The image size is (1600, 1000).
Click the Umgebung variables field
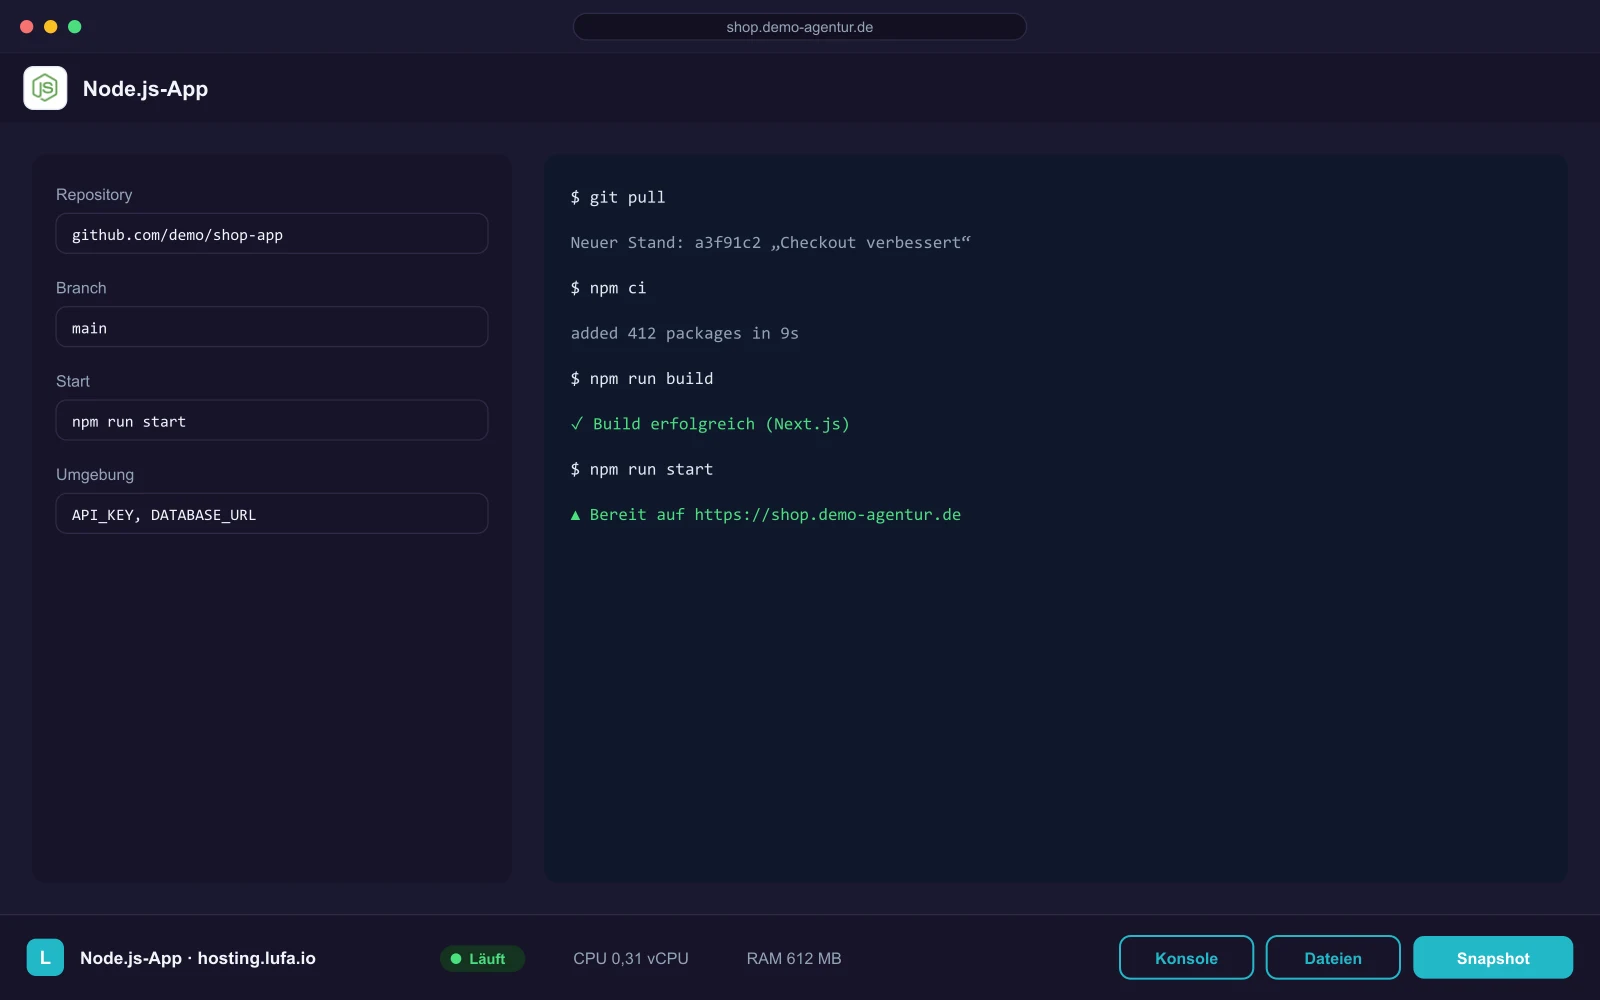272,514
